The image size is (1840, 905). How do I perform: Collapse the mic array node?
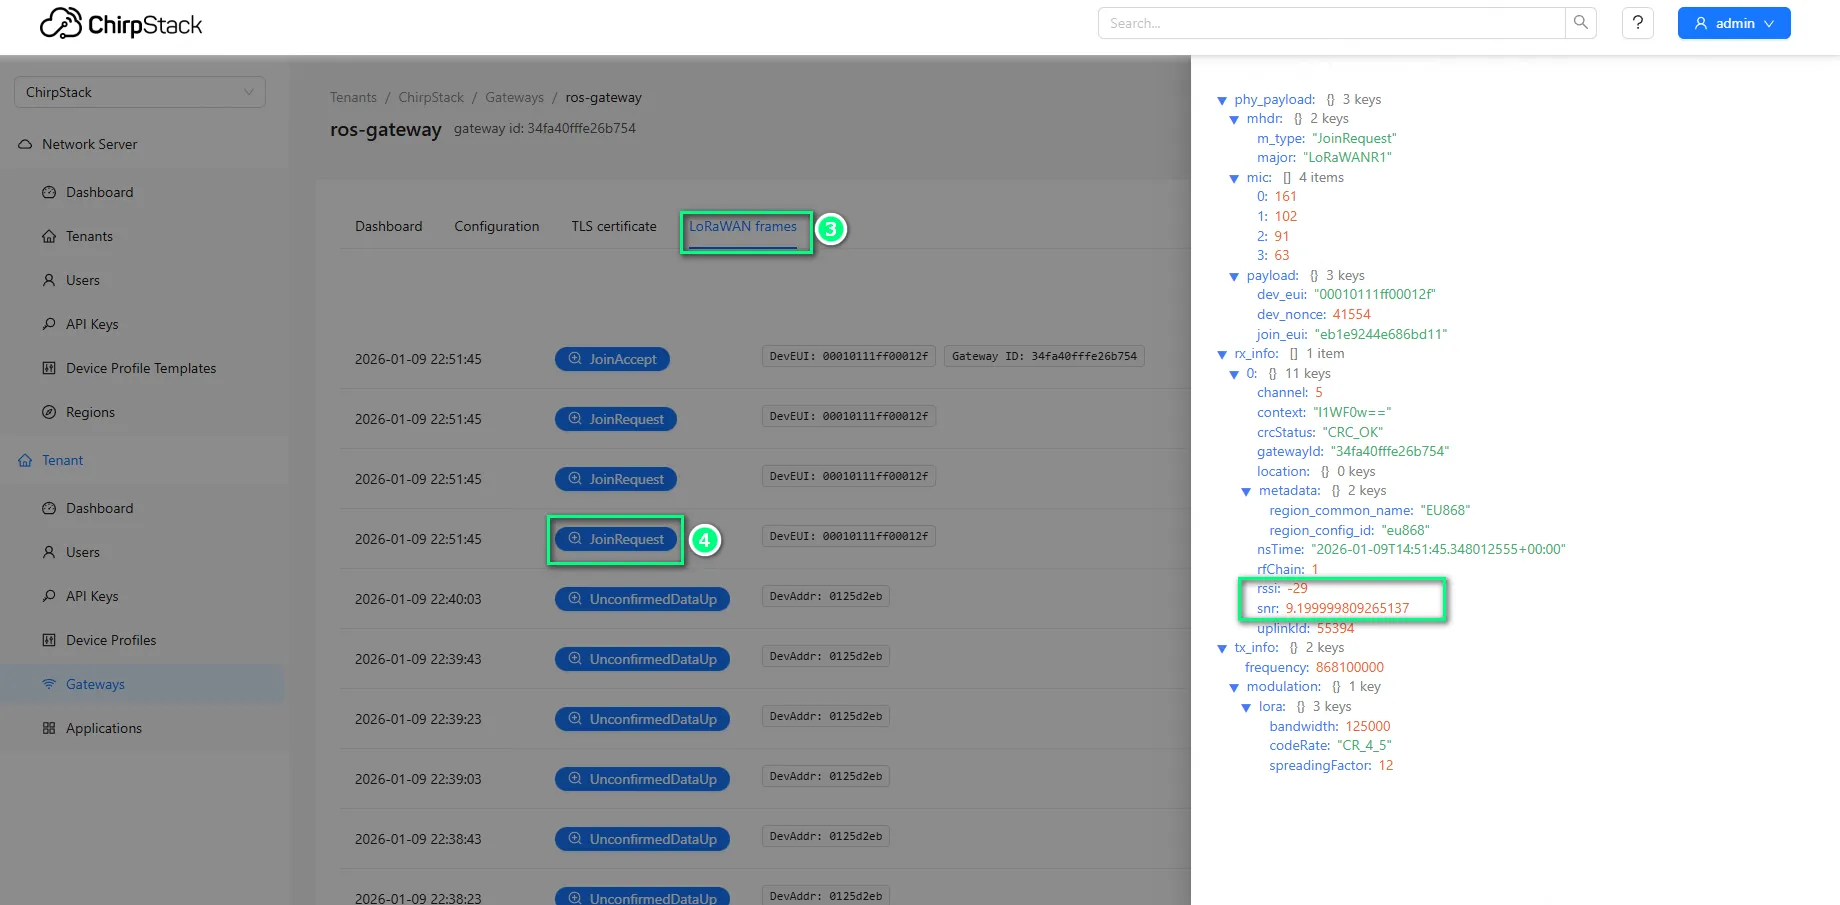[x=1234, y=178]
